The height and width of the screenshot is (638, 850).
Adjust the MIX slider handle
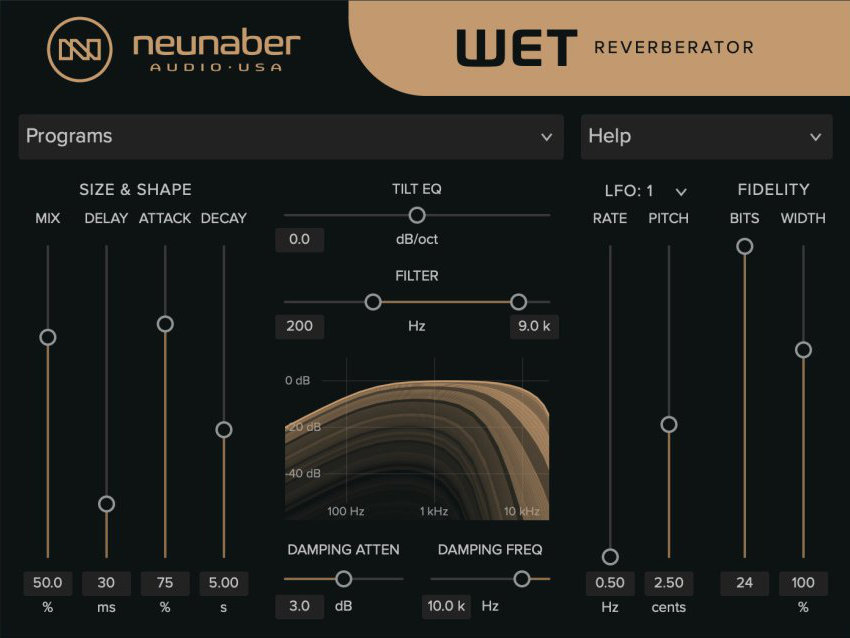click(x=48, y=337)
